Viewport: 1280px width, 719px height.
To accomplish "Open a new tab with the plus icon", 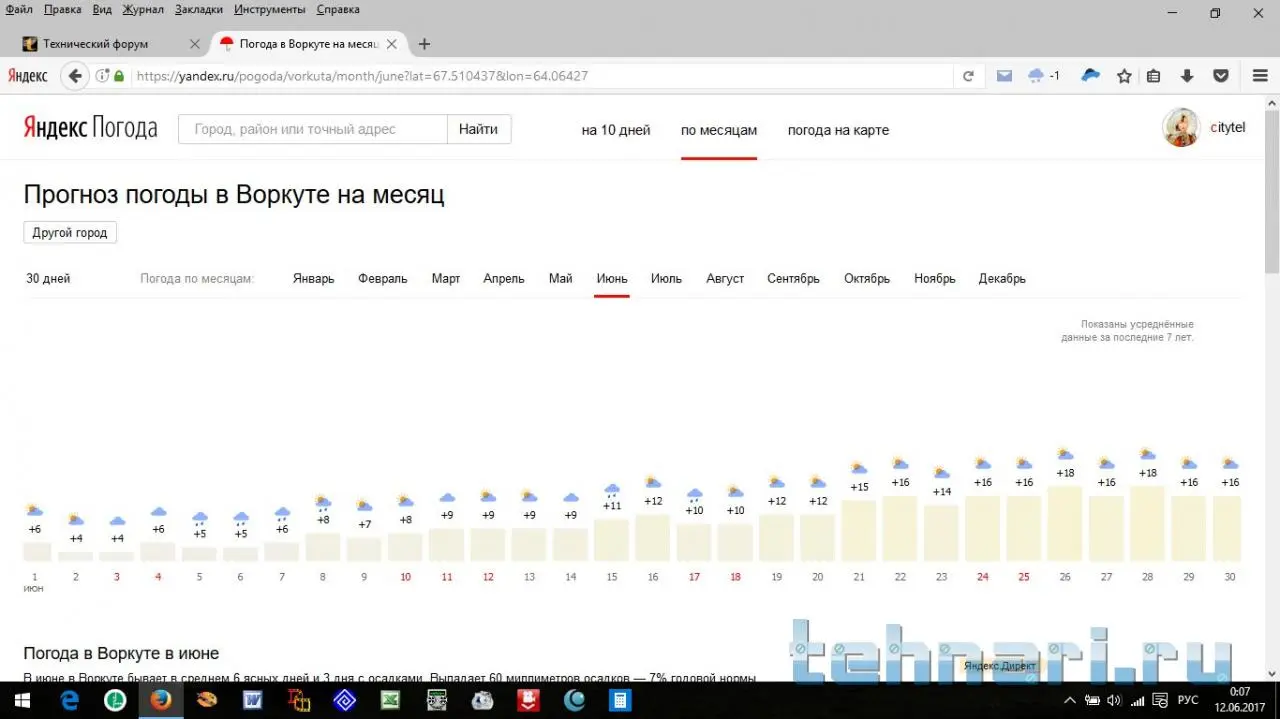I will pyautogui.click(x=424, y=44).
